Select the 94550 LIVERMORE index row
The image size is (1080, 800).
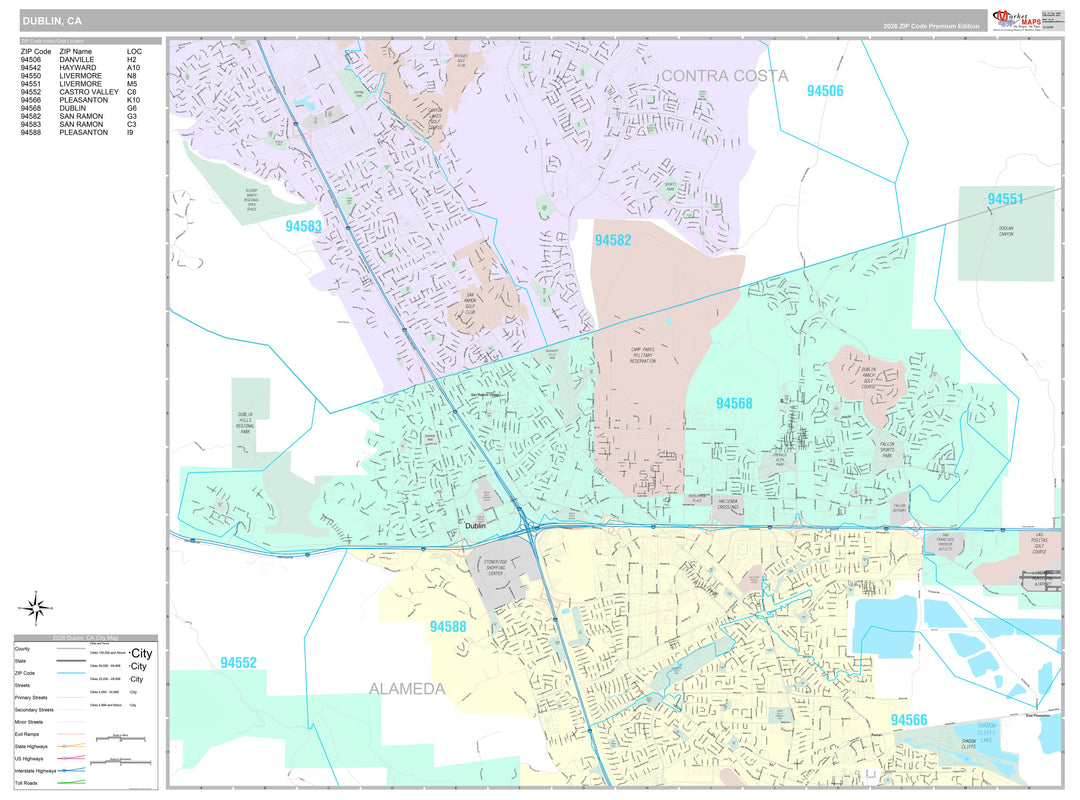[79, 76]
